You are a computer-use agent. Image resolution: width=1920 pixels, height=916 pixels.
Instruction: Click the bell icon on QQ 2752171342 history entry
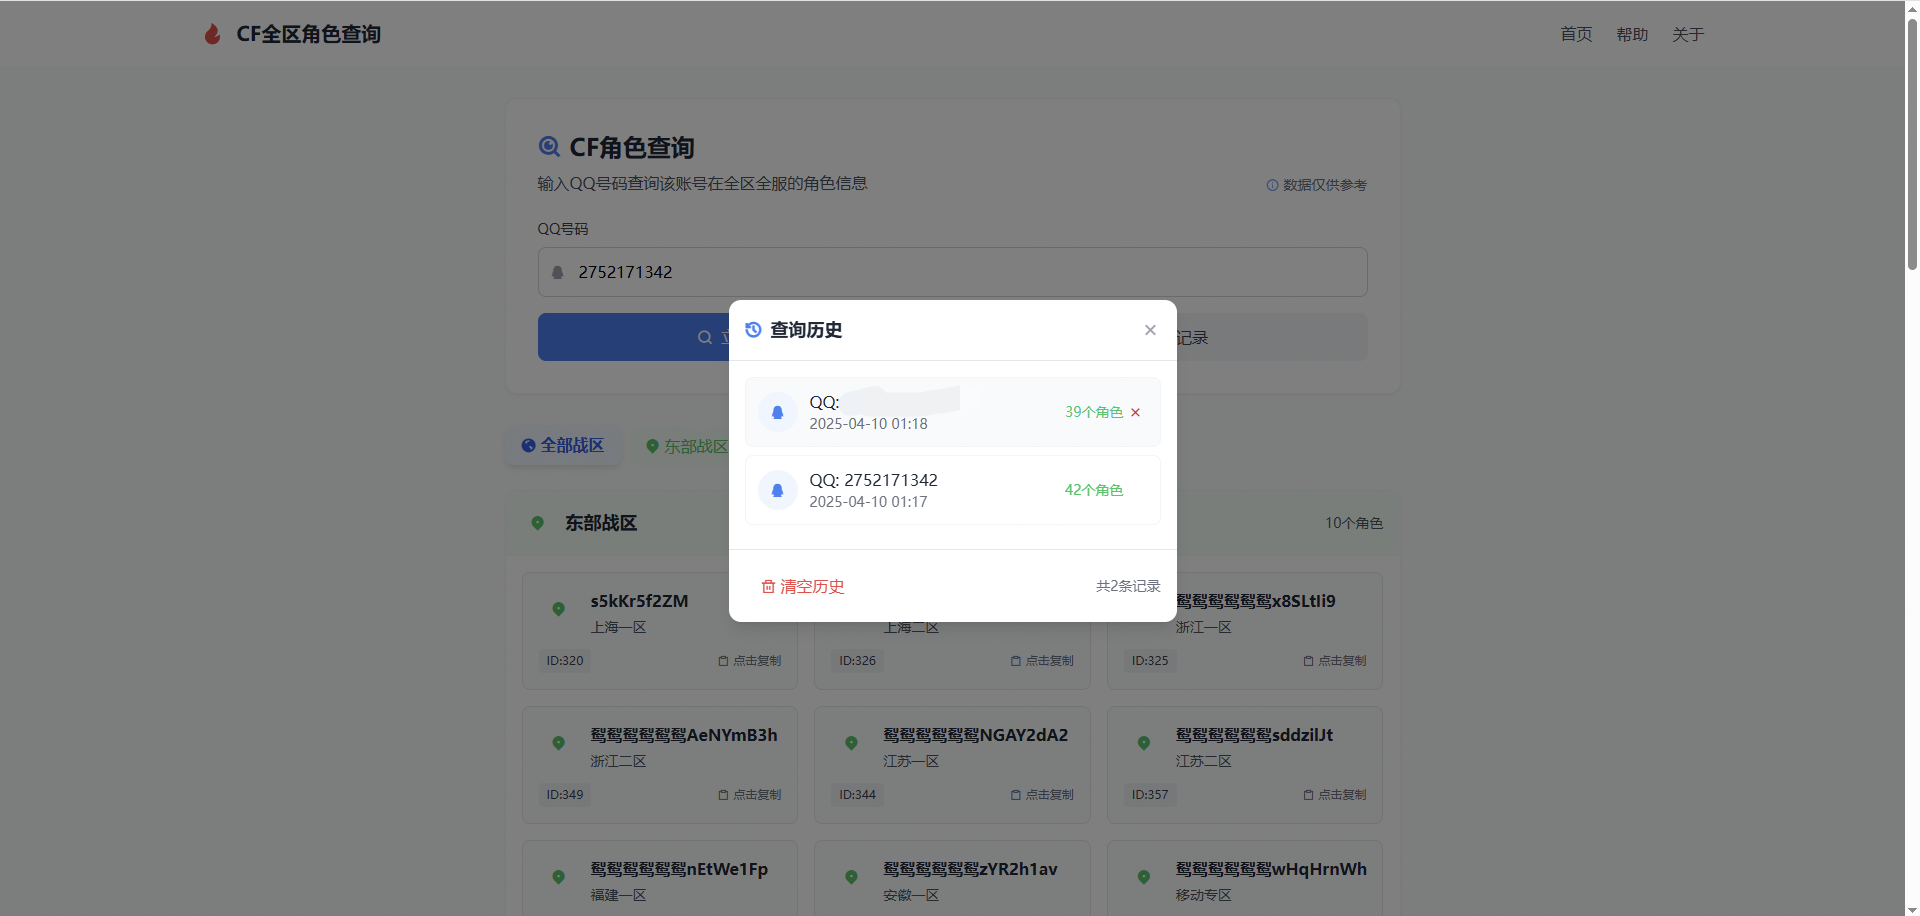tap(777, 490)
